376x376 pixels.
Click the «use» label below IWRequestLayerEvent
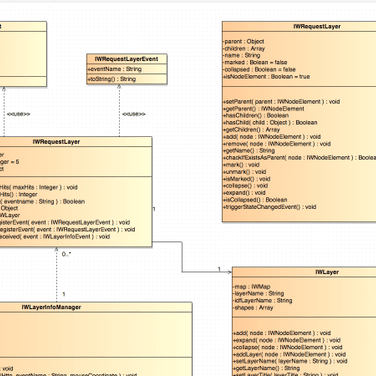pos(134,114)
